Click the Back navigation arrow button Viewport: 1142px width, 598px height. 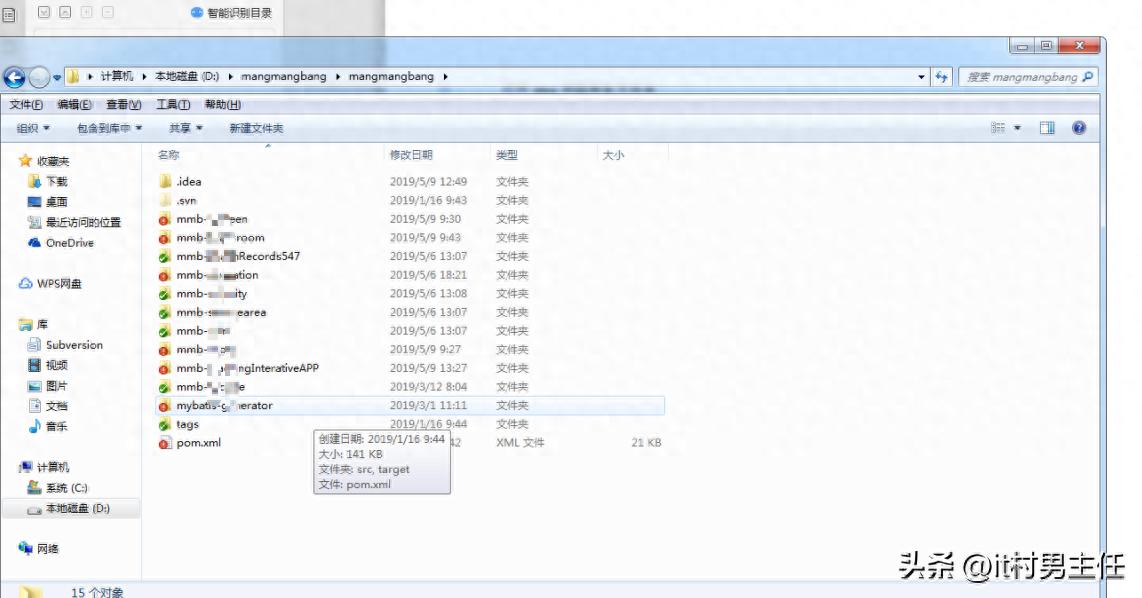pyautogui.click(x=14, y=76)
